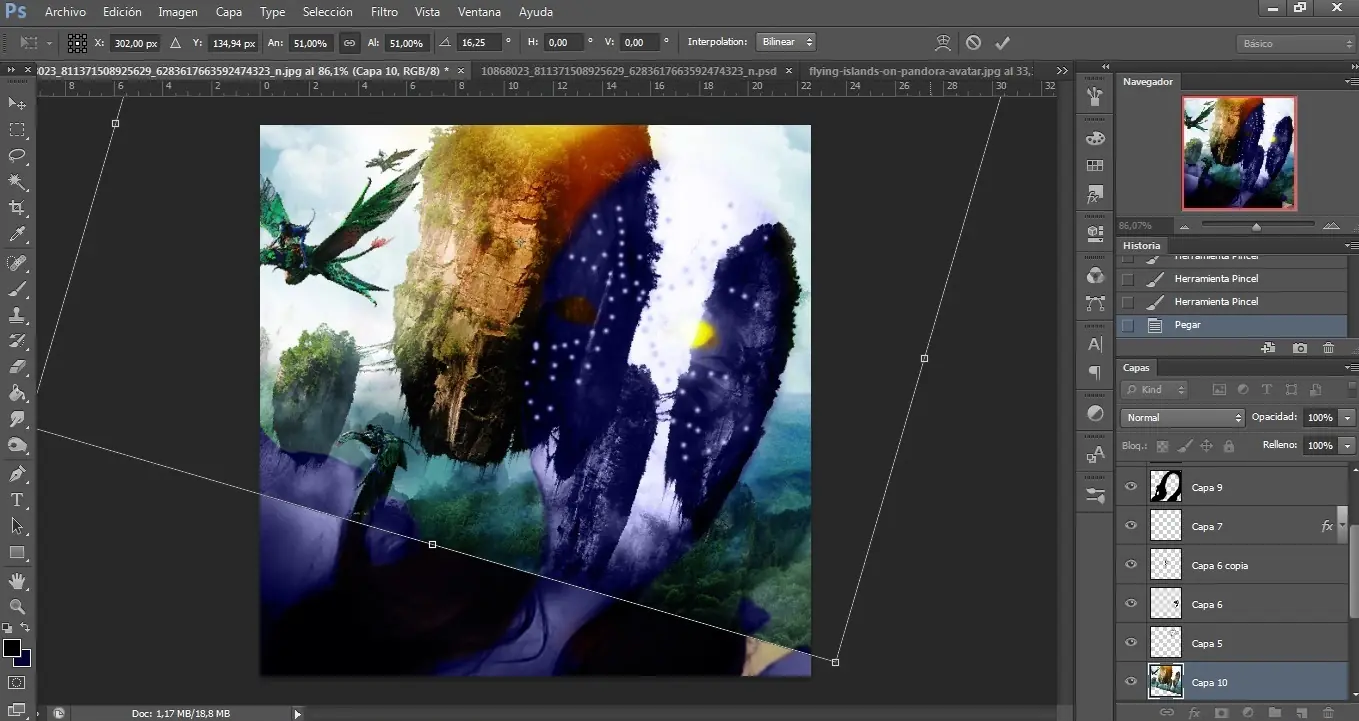
Task: Toggle lock all for the layer
Action: [1229, 446]
